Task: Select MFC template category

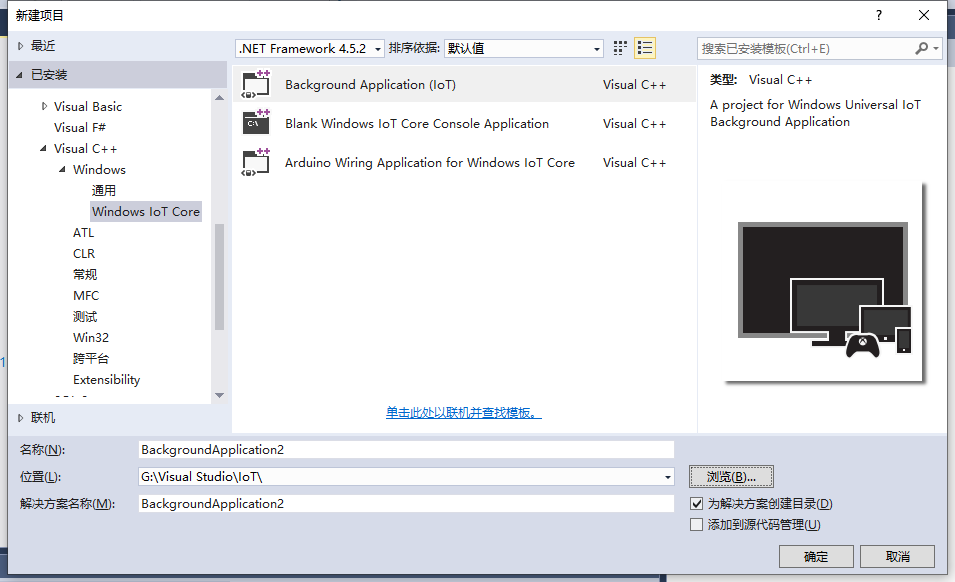Action: (86, 295)
